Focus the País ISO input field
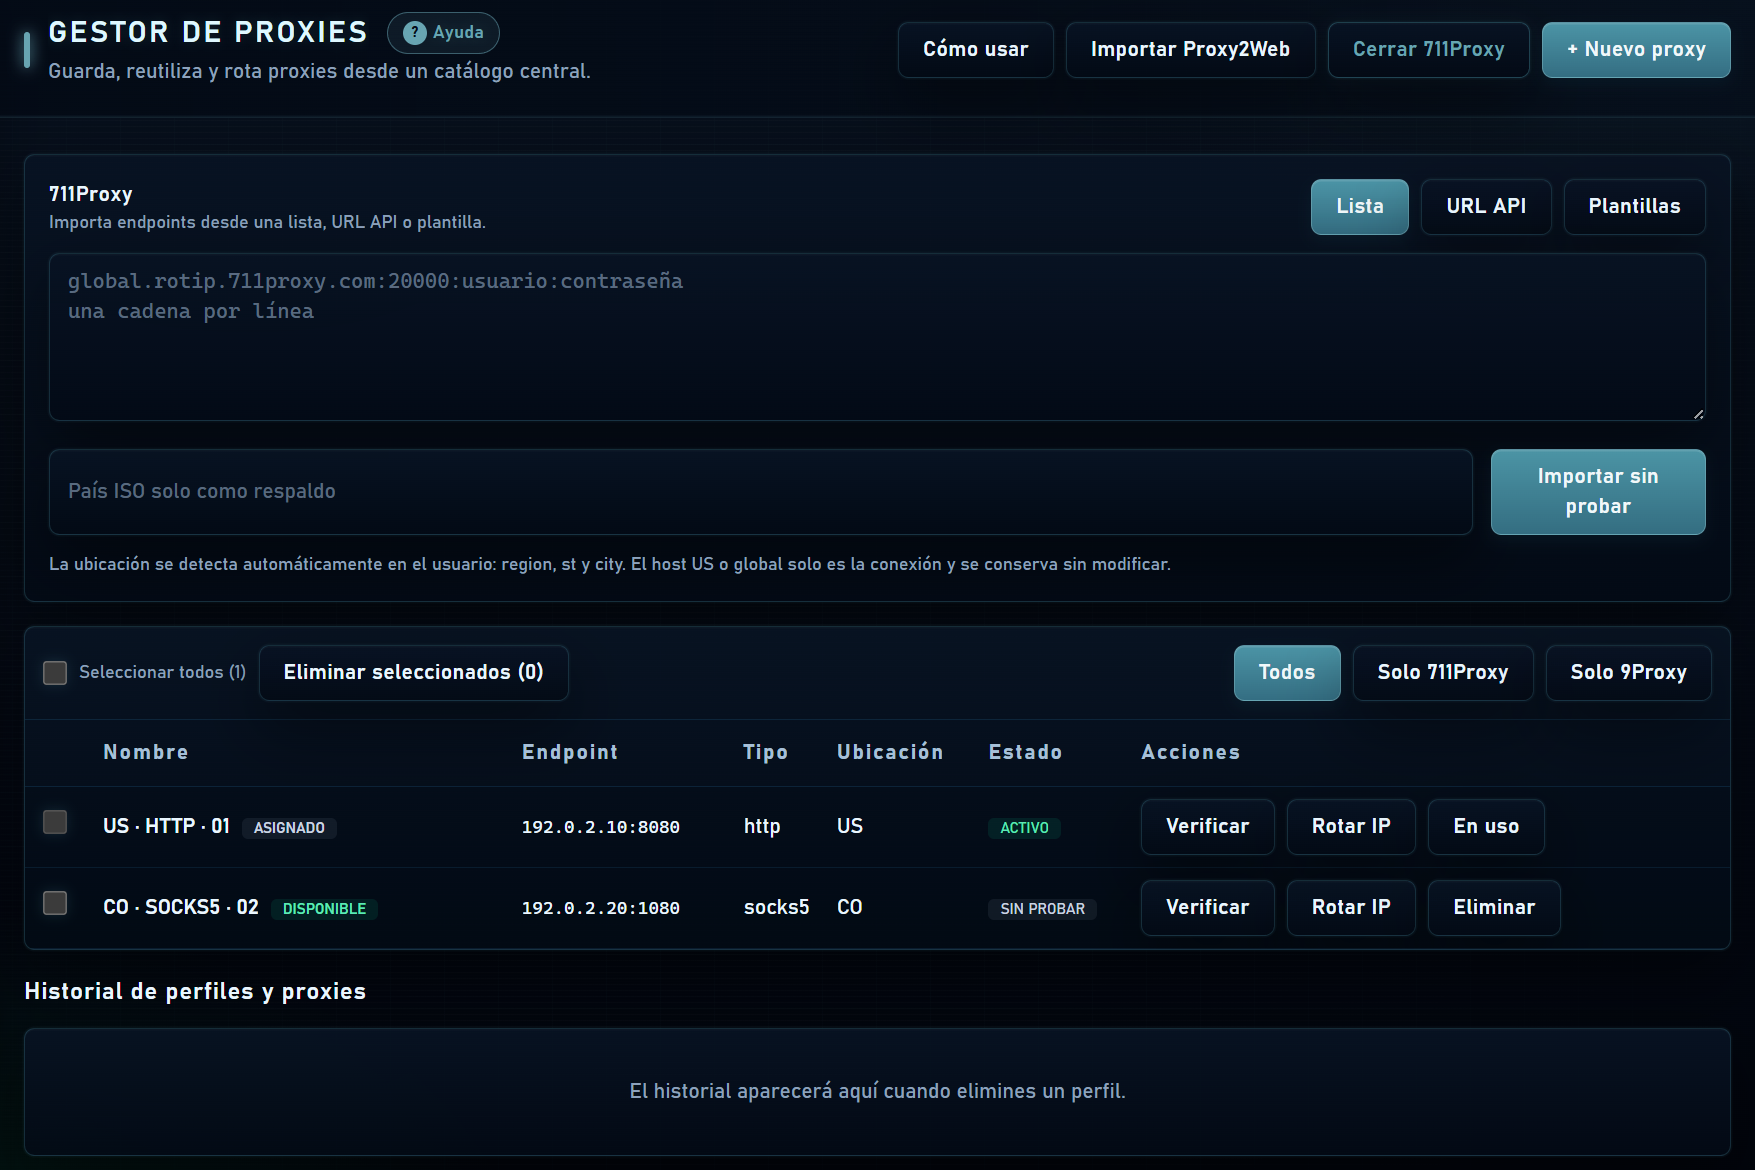This screenshot has height=1170, width=1755. click(x=760, y=492)
